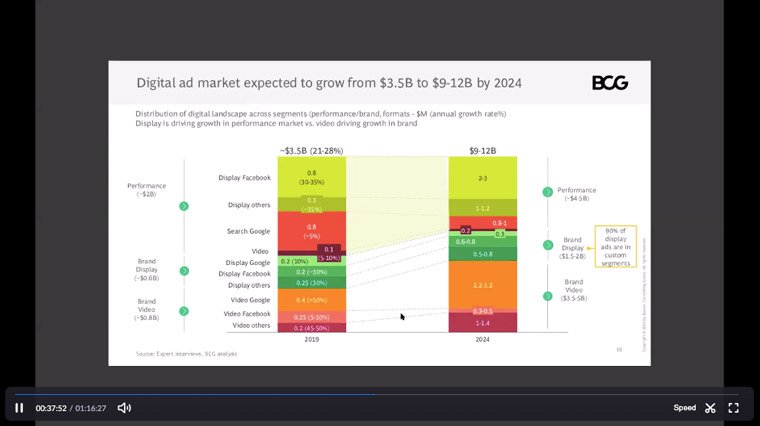The image size is (760, 426).
Task: Click the 'Video others' row label
Action: click(251, 326)
